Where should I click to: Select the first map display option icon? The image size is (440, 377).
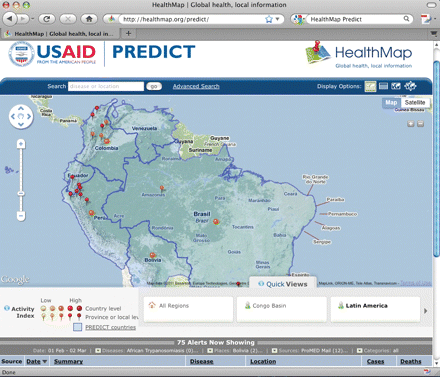click(x=370, y=86)
